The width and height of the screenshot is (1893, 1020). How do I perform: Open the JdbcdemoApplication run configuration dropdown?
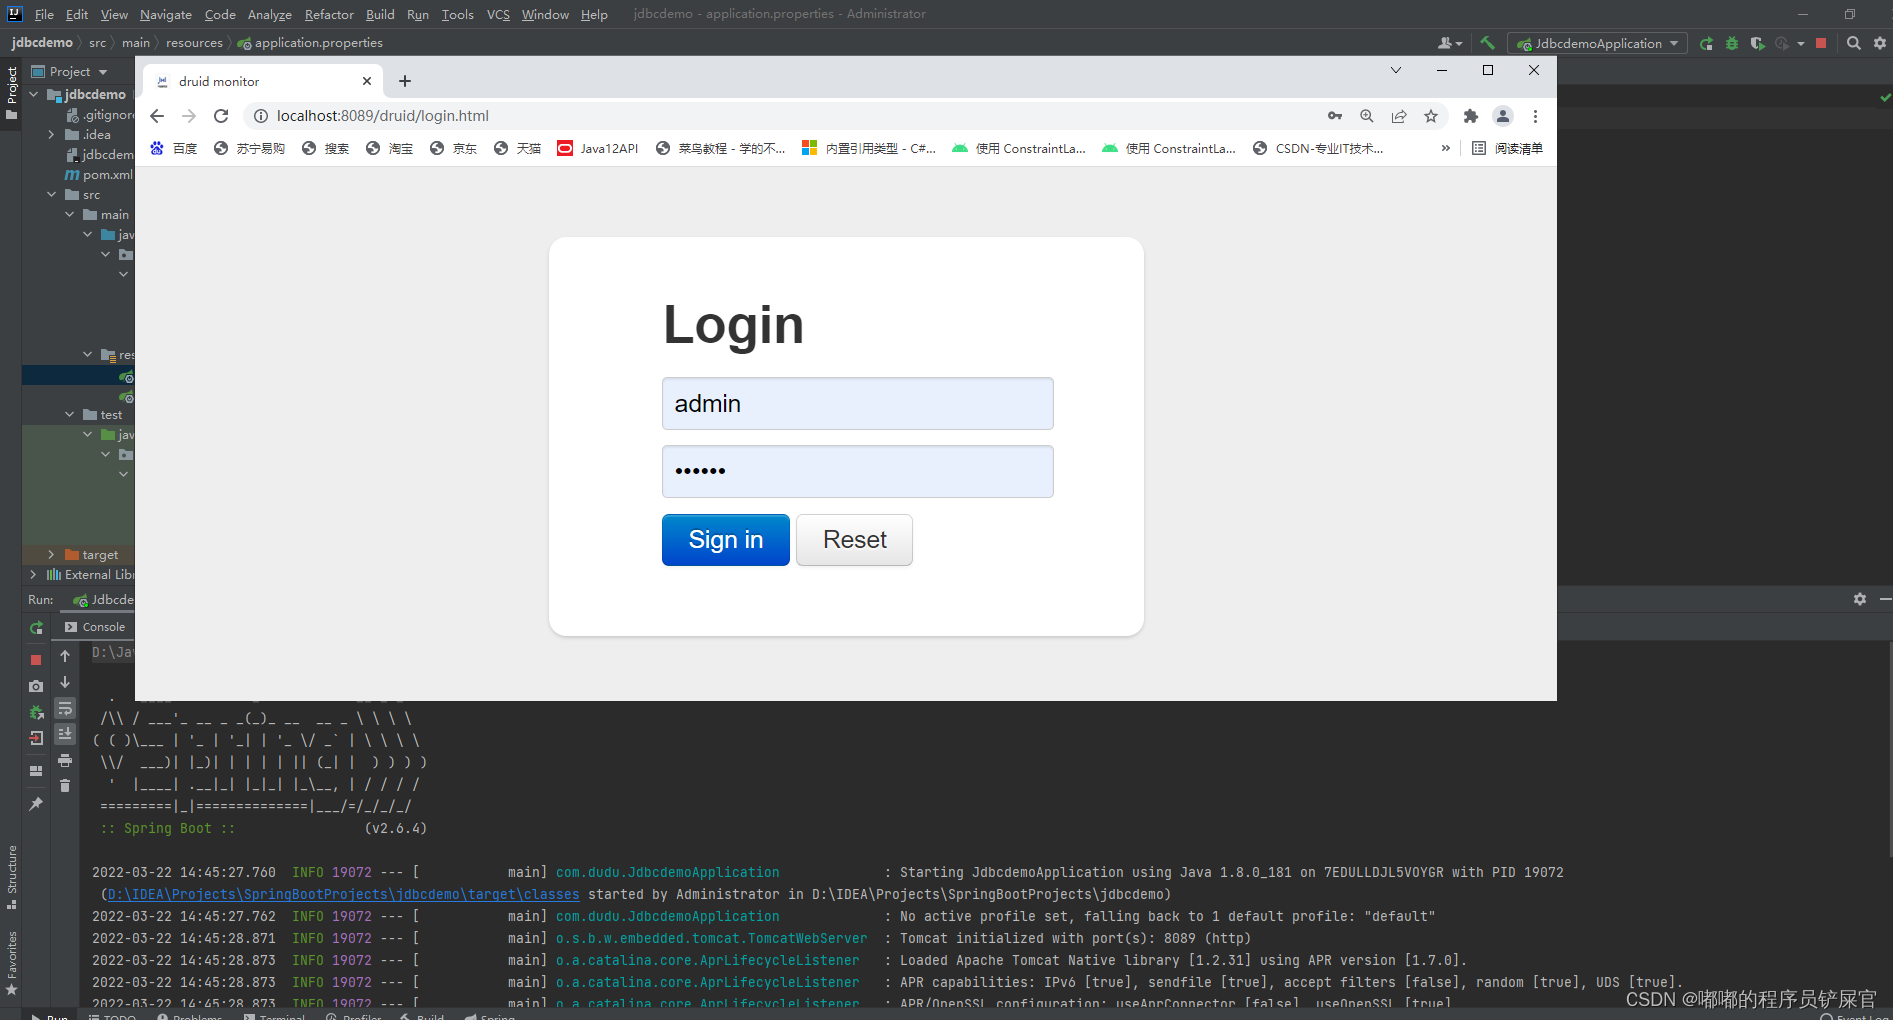[1597, 43]
